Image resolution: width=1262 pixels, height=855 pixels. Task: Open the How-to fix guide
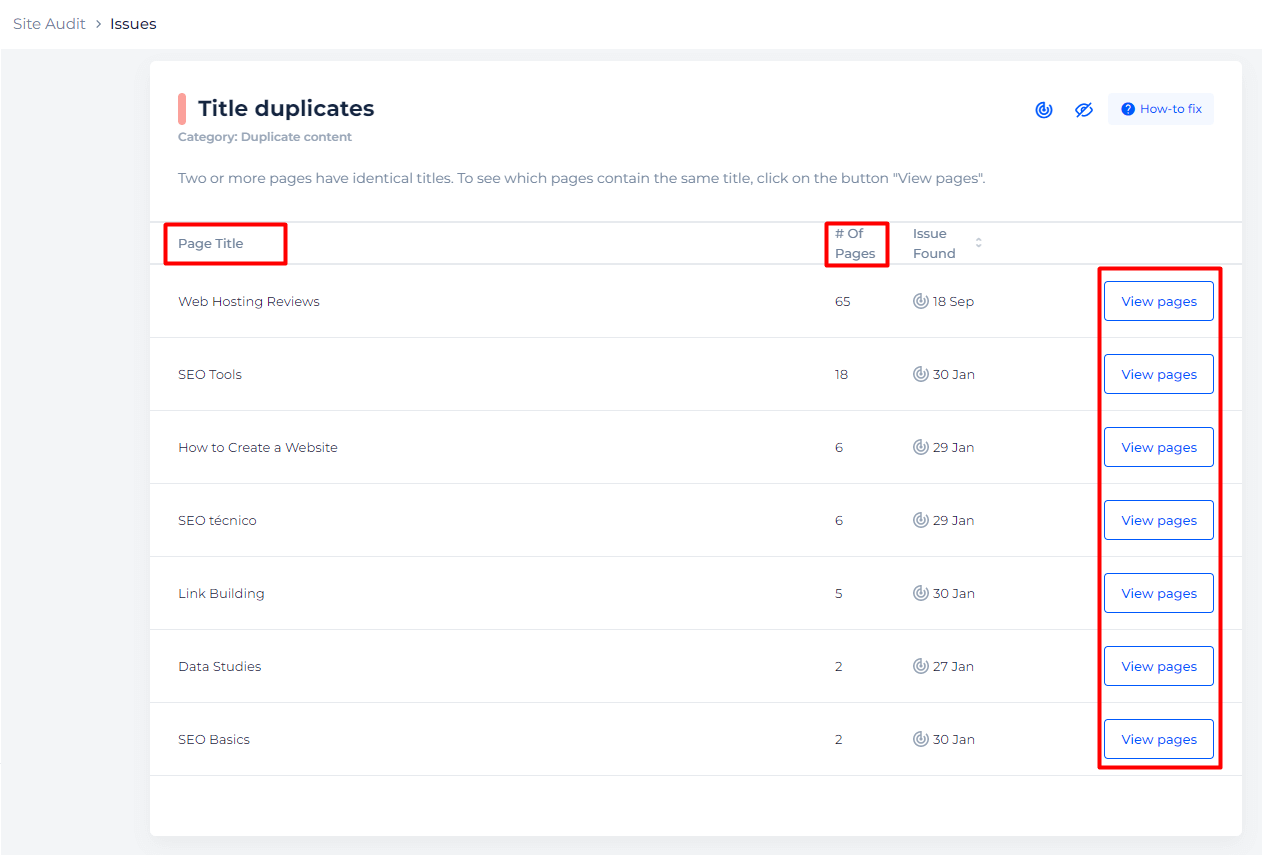coord(1161,108)
